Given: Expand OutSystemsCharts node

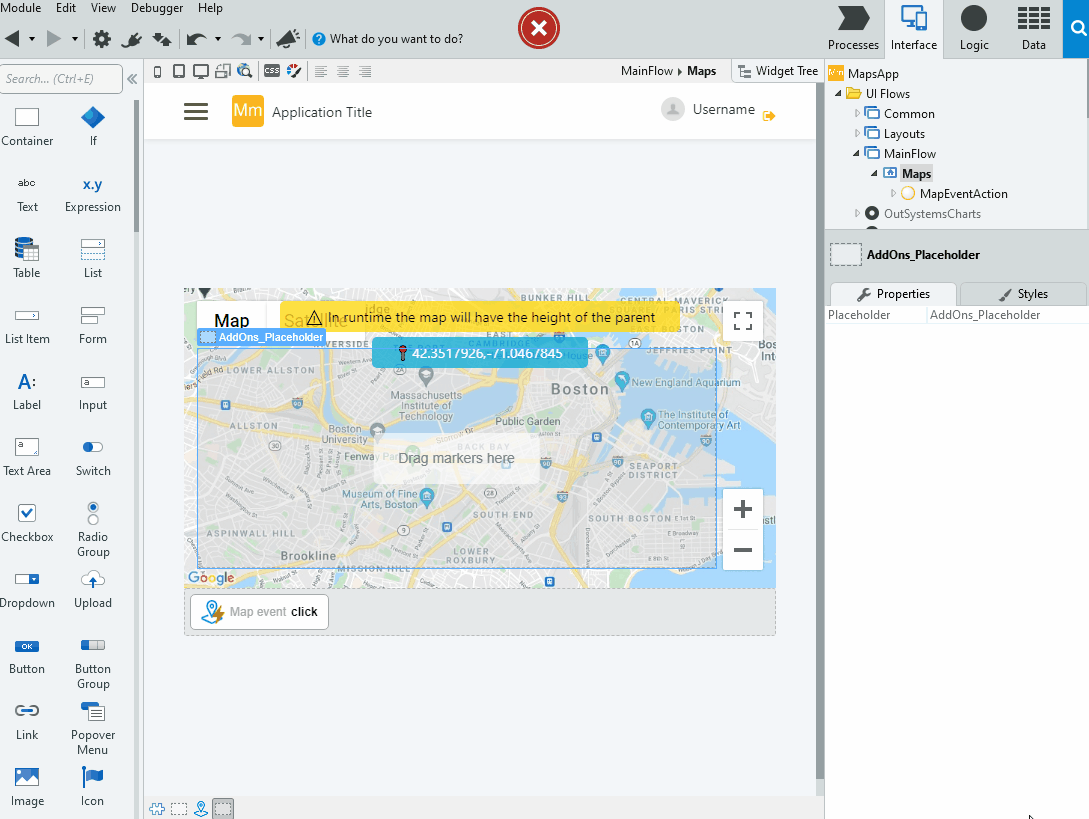Looking at the screenshot, I should coord(857,213).
